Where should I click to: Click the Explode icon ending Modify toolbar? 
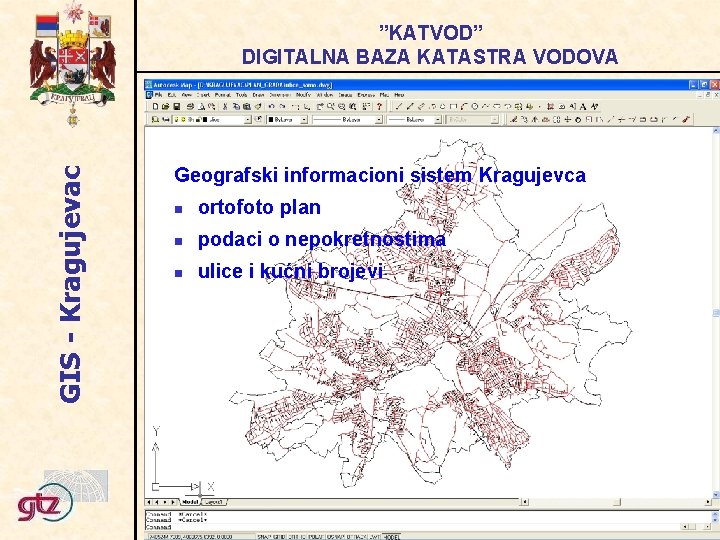tap(686, 119)
